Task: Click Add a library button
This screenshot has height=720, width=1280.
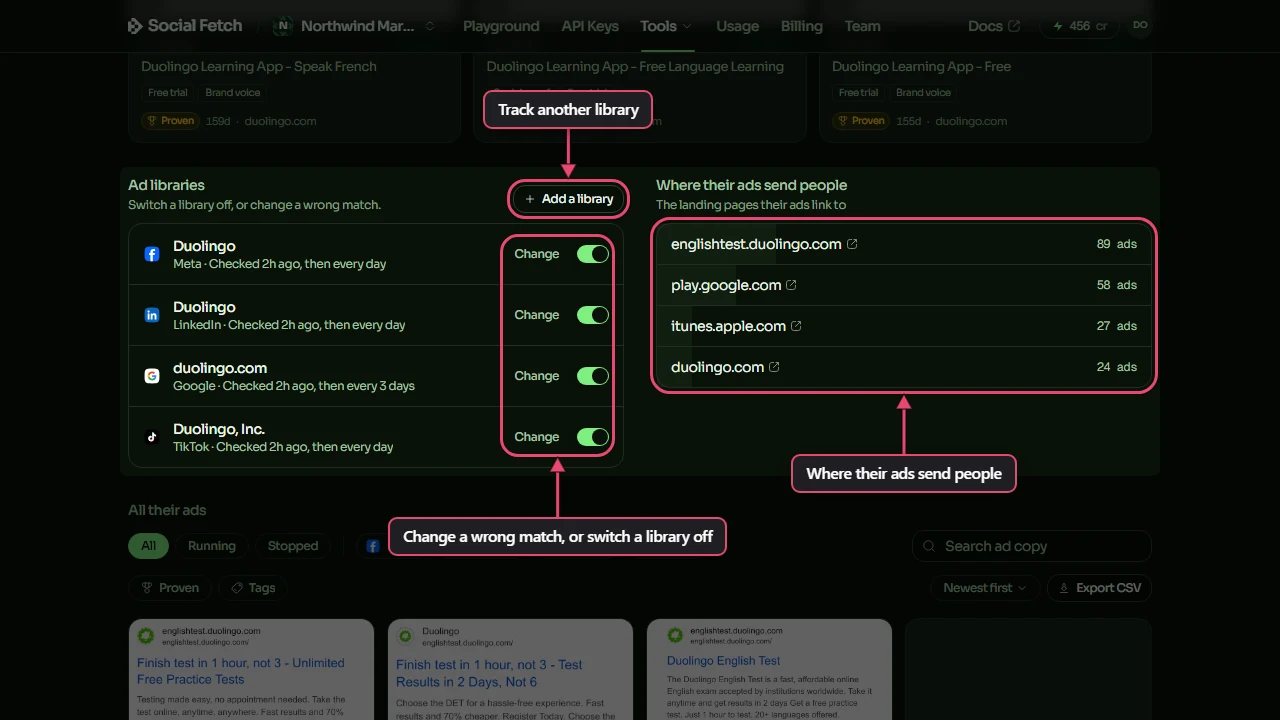Action: (569, 199)
